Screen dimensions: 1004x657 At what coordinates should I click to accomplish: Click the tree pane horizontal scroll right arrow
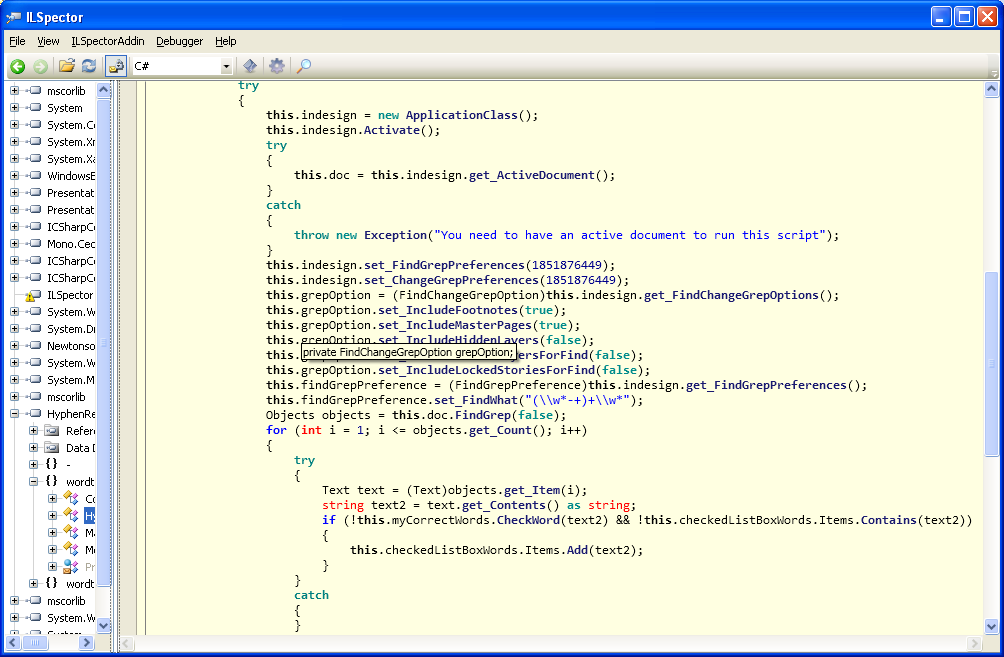(x=86, y=642)
